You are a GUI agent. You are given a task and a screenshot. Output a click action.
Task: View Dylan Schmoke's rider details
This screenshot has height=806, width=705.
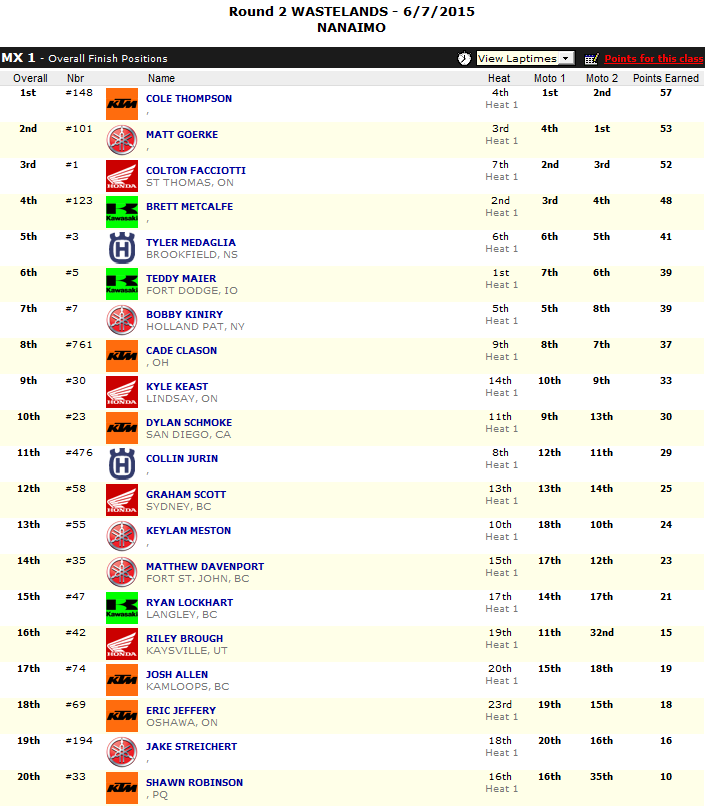coord(188,423)
